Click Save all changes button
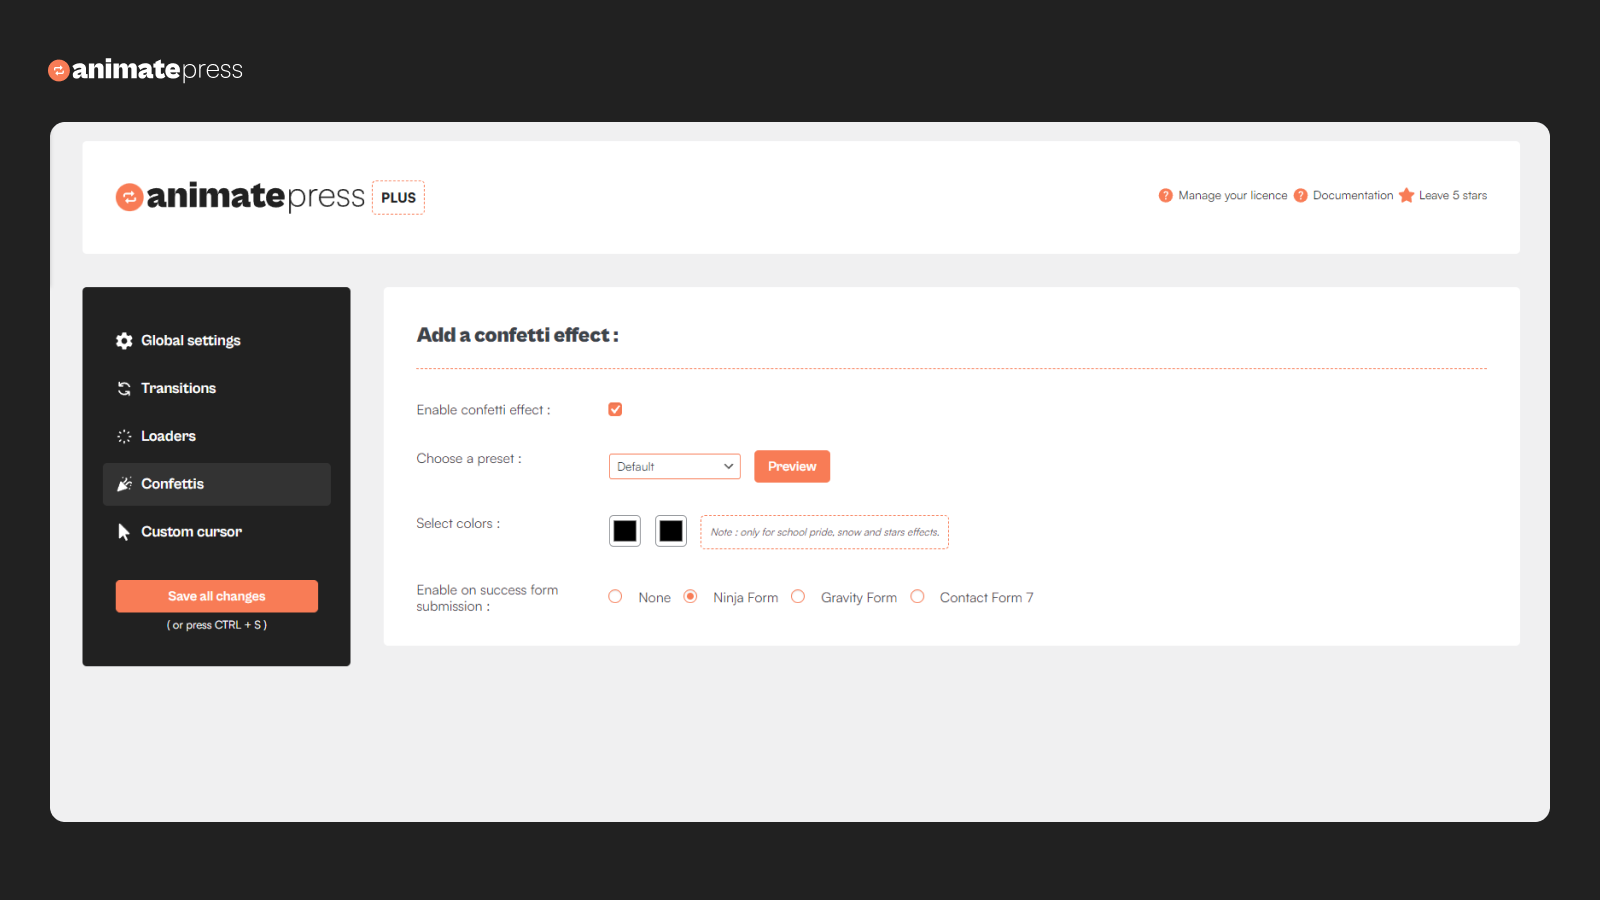The image size is (1600, 900). pyautogui.click(x=217, y=596)
